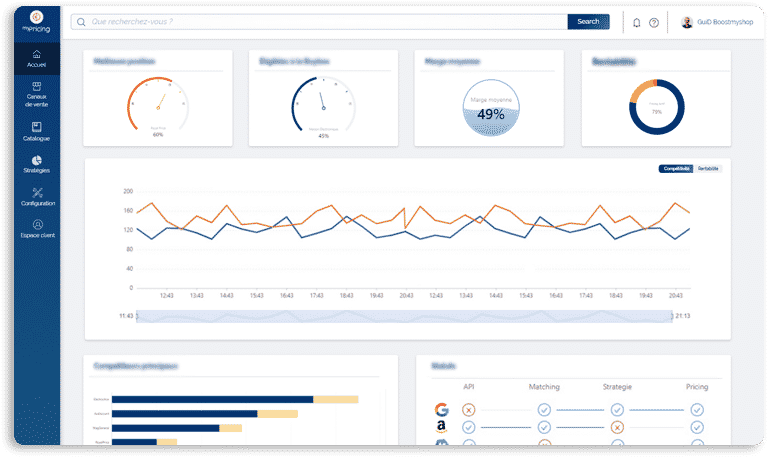768x457 pixels.
Task: Open the notifications bell
Action: pos(636,23)
